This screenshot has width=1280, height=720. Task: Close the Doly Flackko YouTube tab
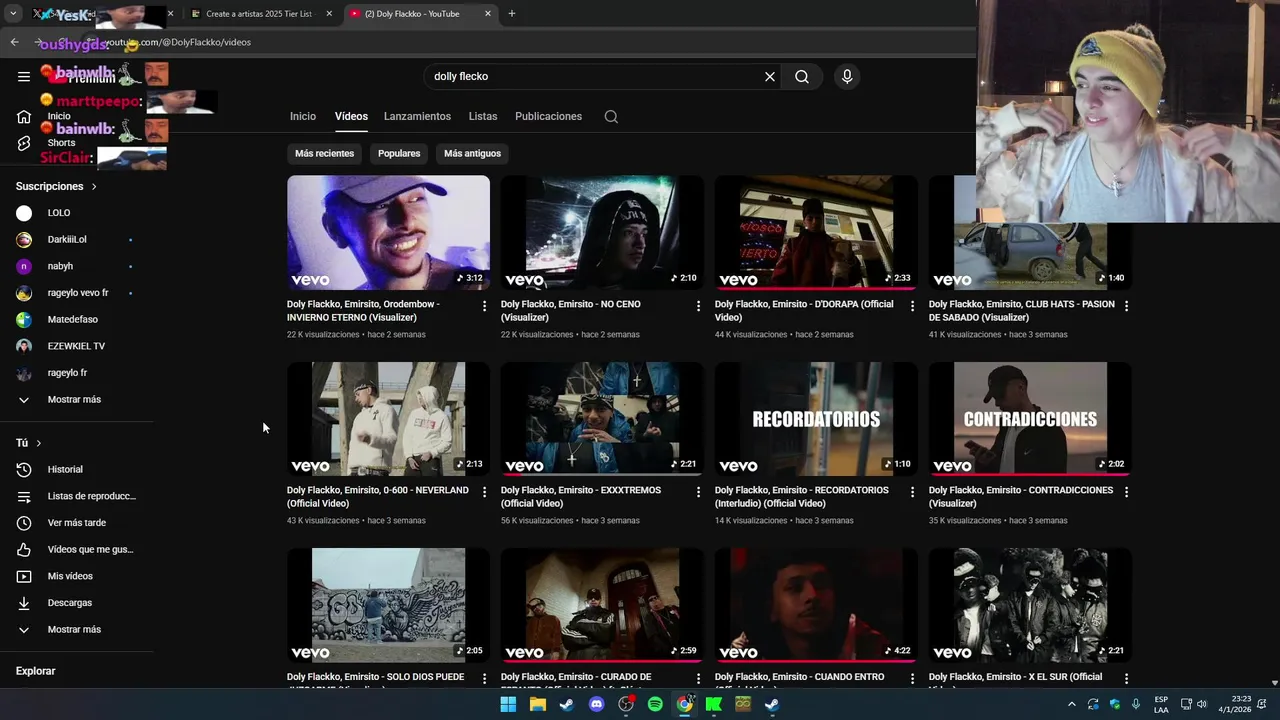488,14
